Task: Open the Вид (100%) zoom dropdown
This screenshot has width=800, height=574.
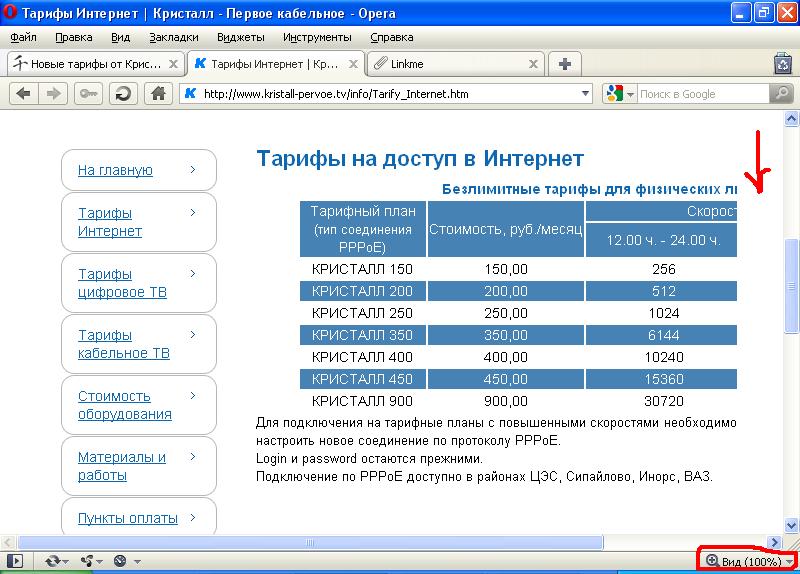Action: pos(750,562)
